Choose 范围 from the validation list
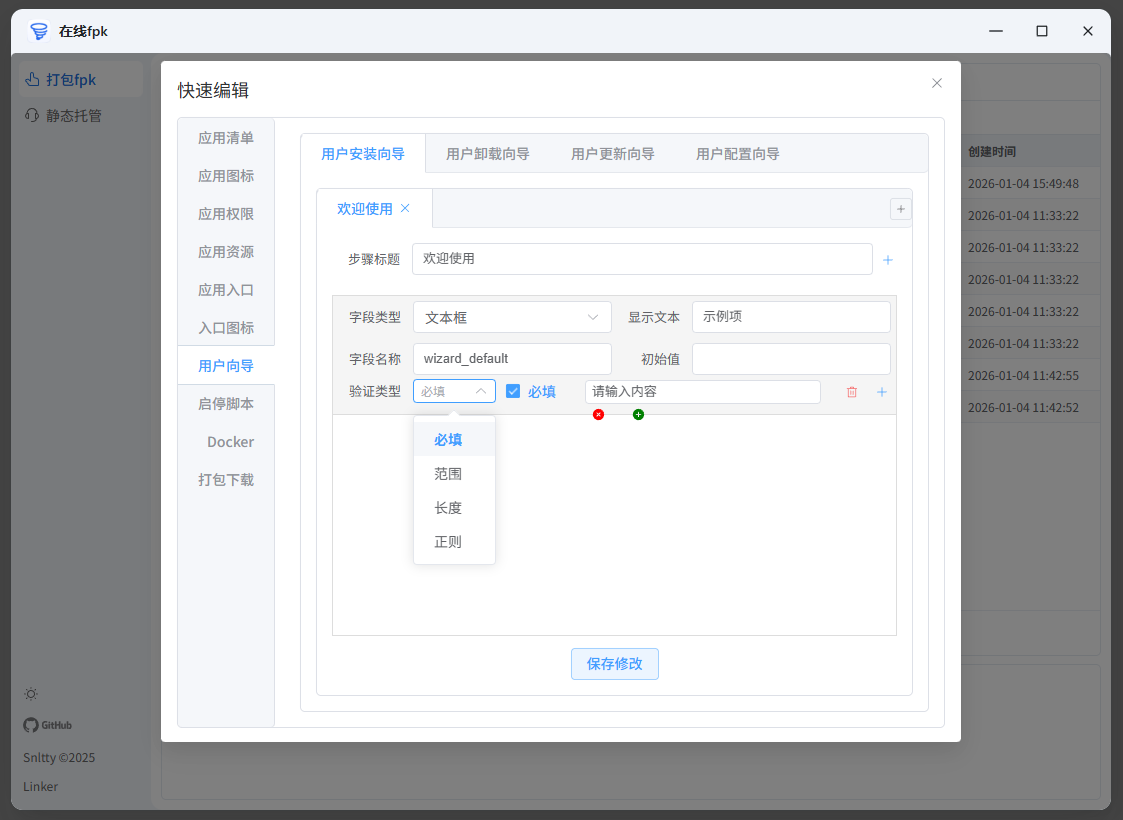Screen dimensions: 1123x820 coord(454,473)
